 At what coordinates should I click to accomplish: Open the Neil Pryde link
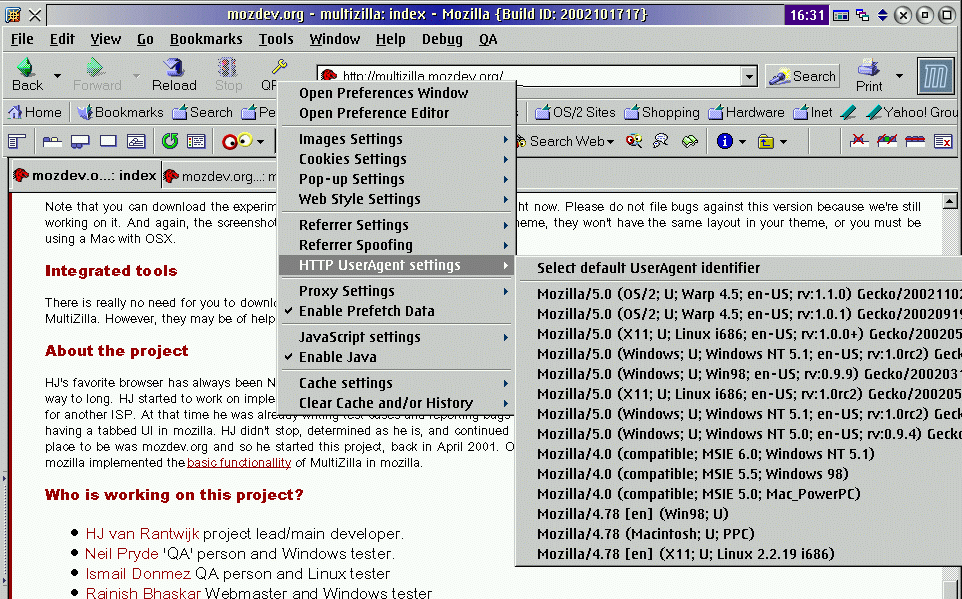121,554
